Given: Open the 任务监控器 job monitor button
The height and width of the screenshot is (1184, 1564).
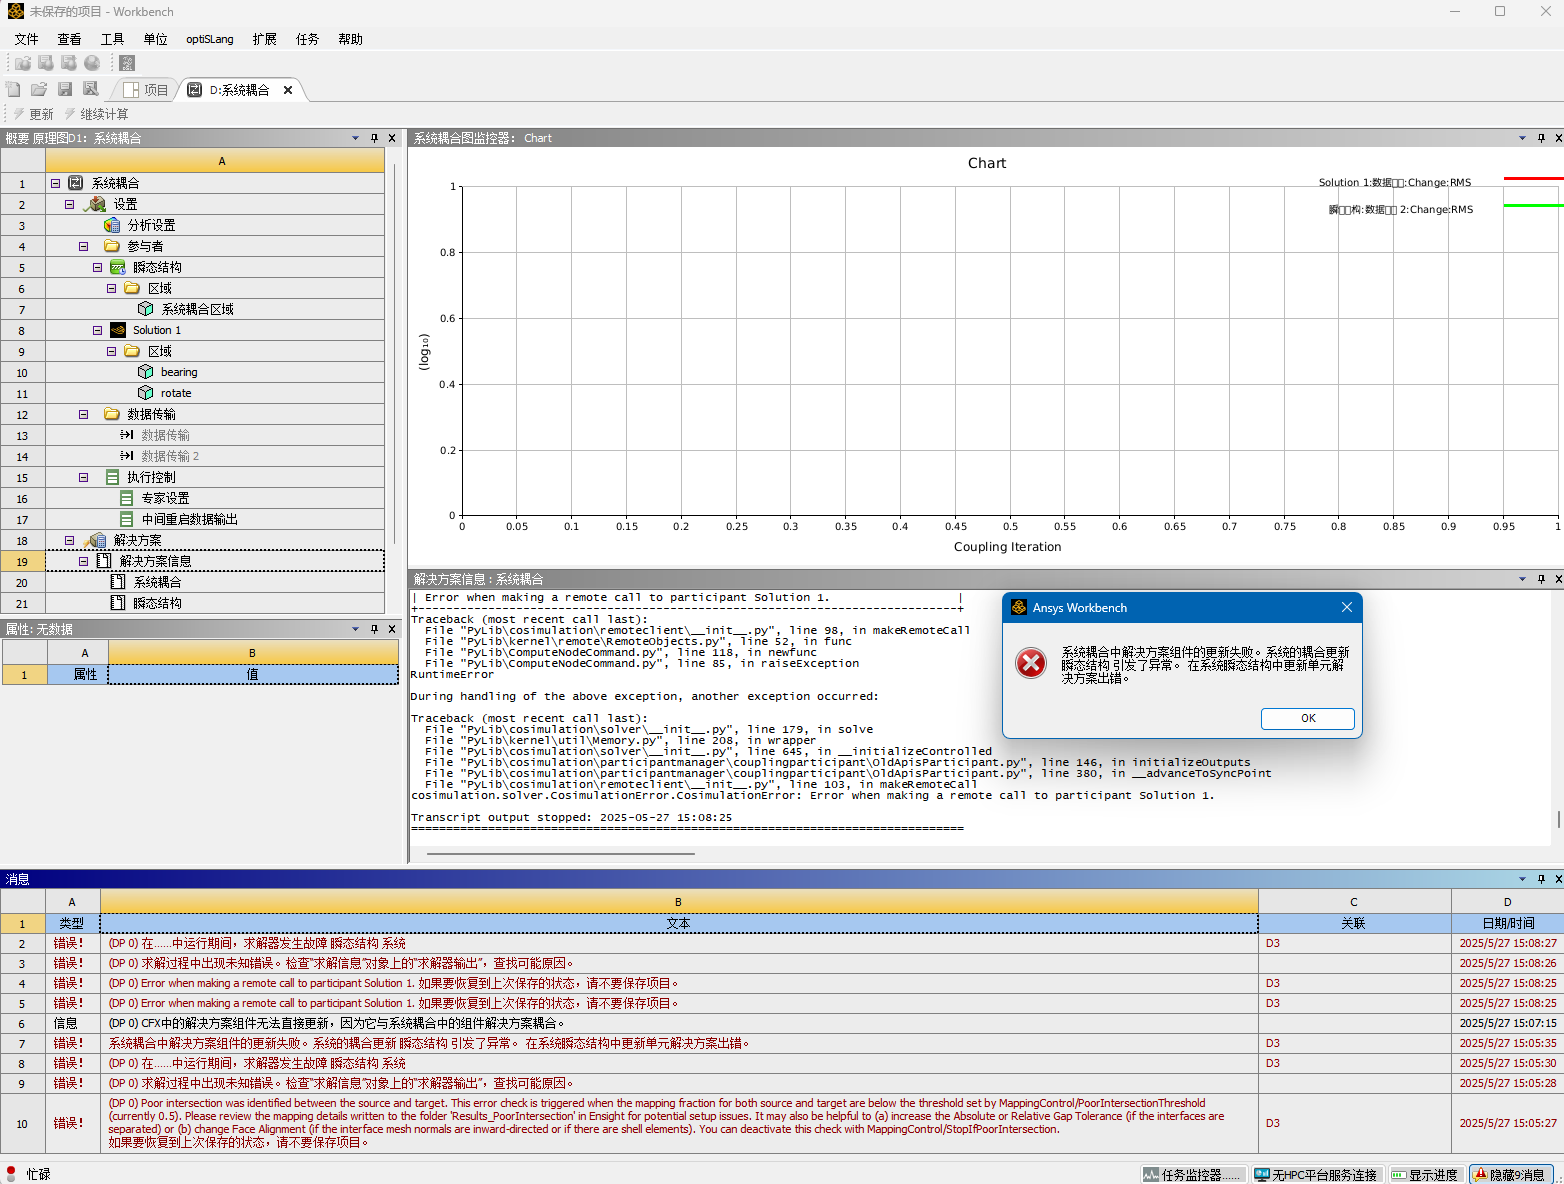Looking at the screenshot, I should (x=1193, y=1174).
